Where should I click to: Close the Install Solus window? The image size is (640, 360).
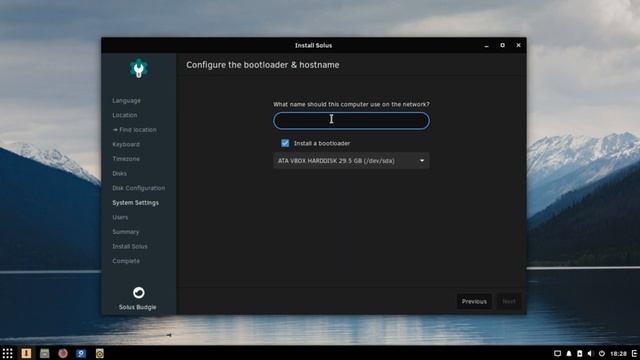[x=518, y=45]
